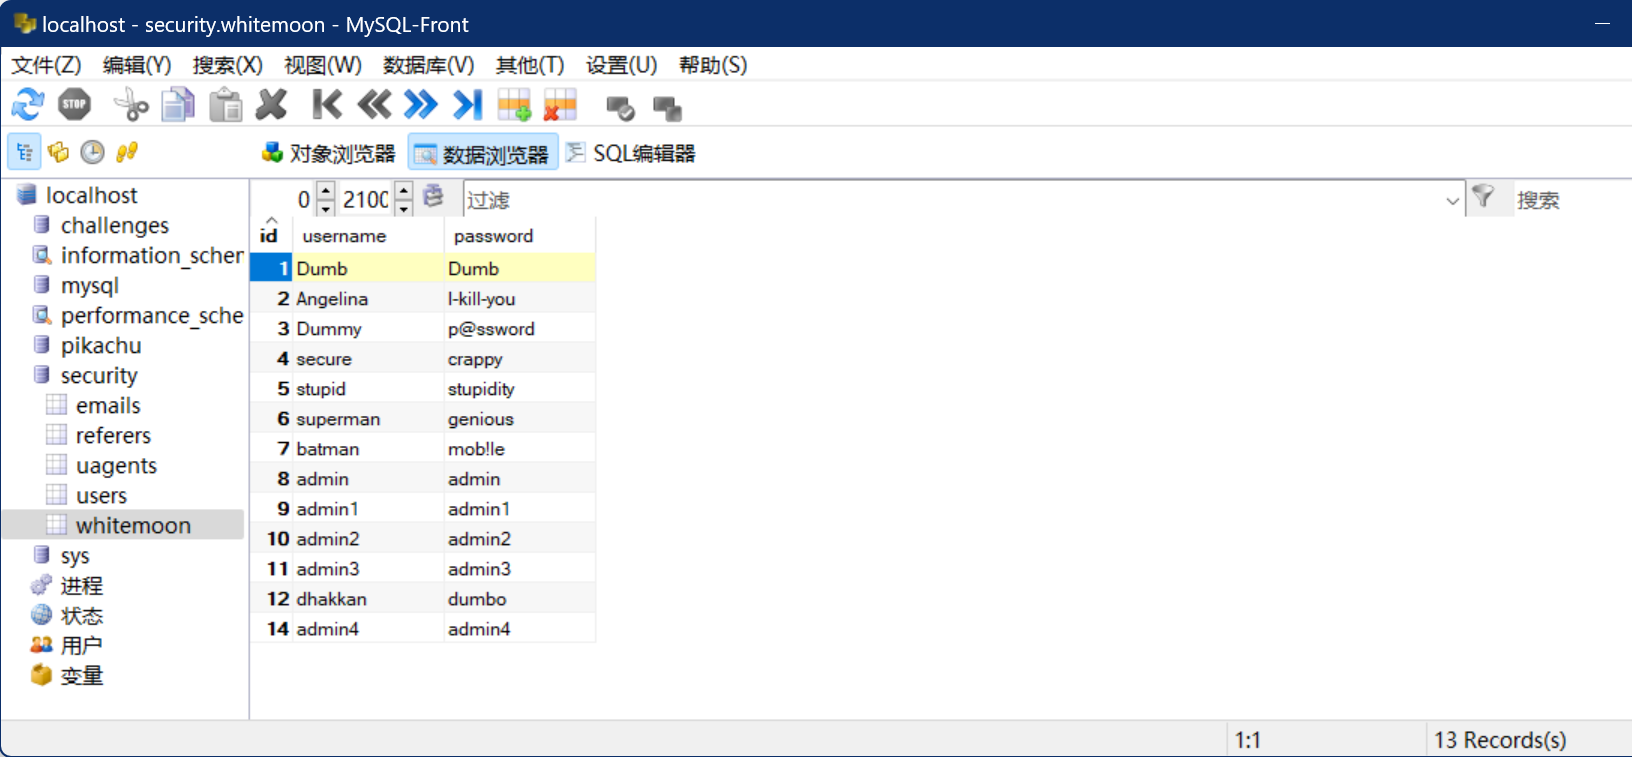The image size is (1632, 757).
Task: Open the 帮助(S) menu
Action: coord(713,65)
